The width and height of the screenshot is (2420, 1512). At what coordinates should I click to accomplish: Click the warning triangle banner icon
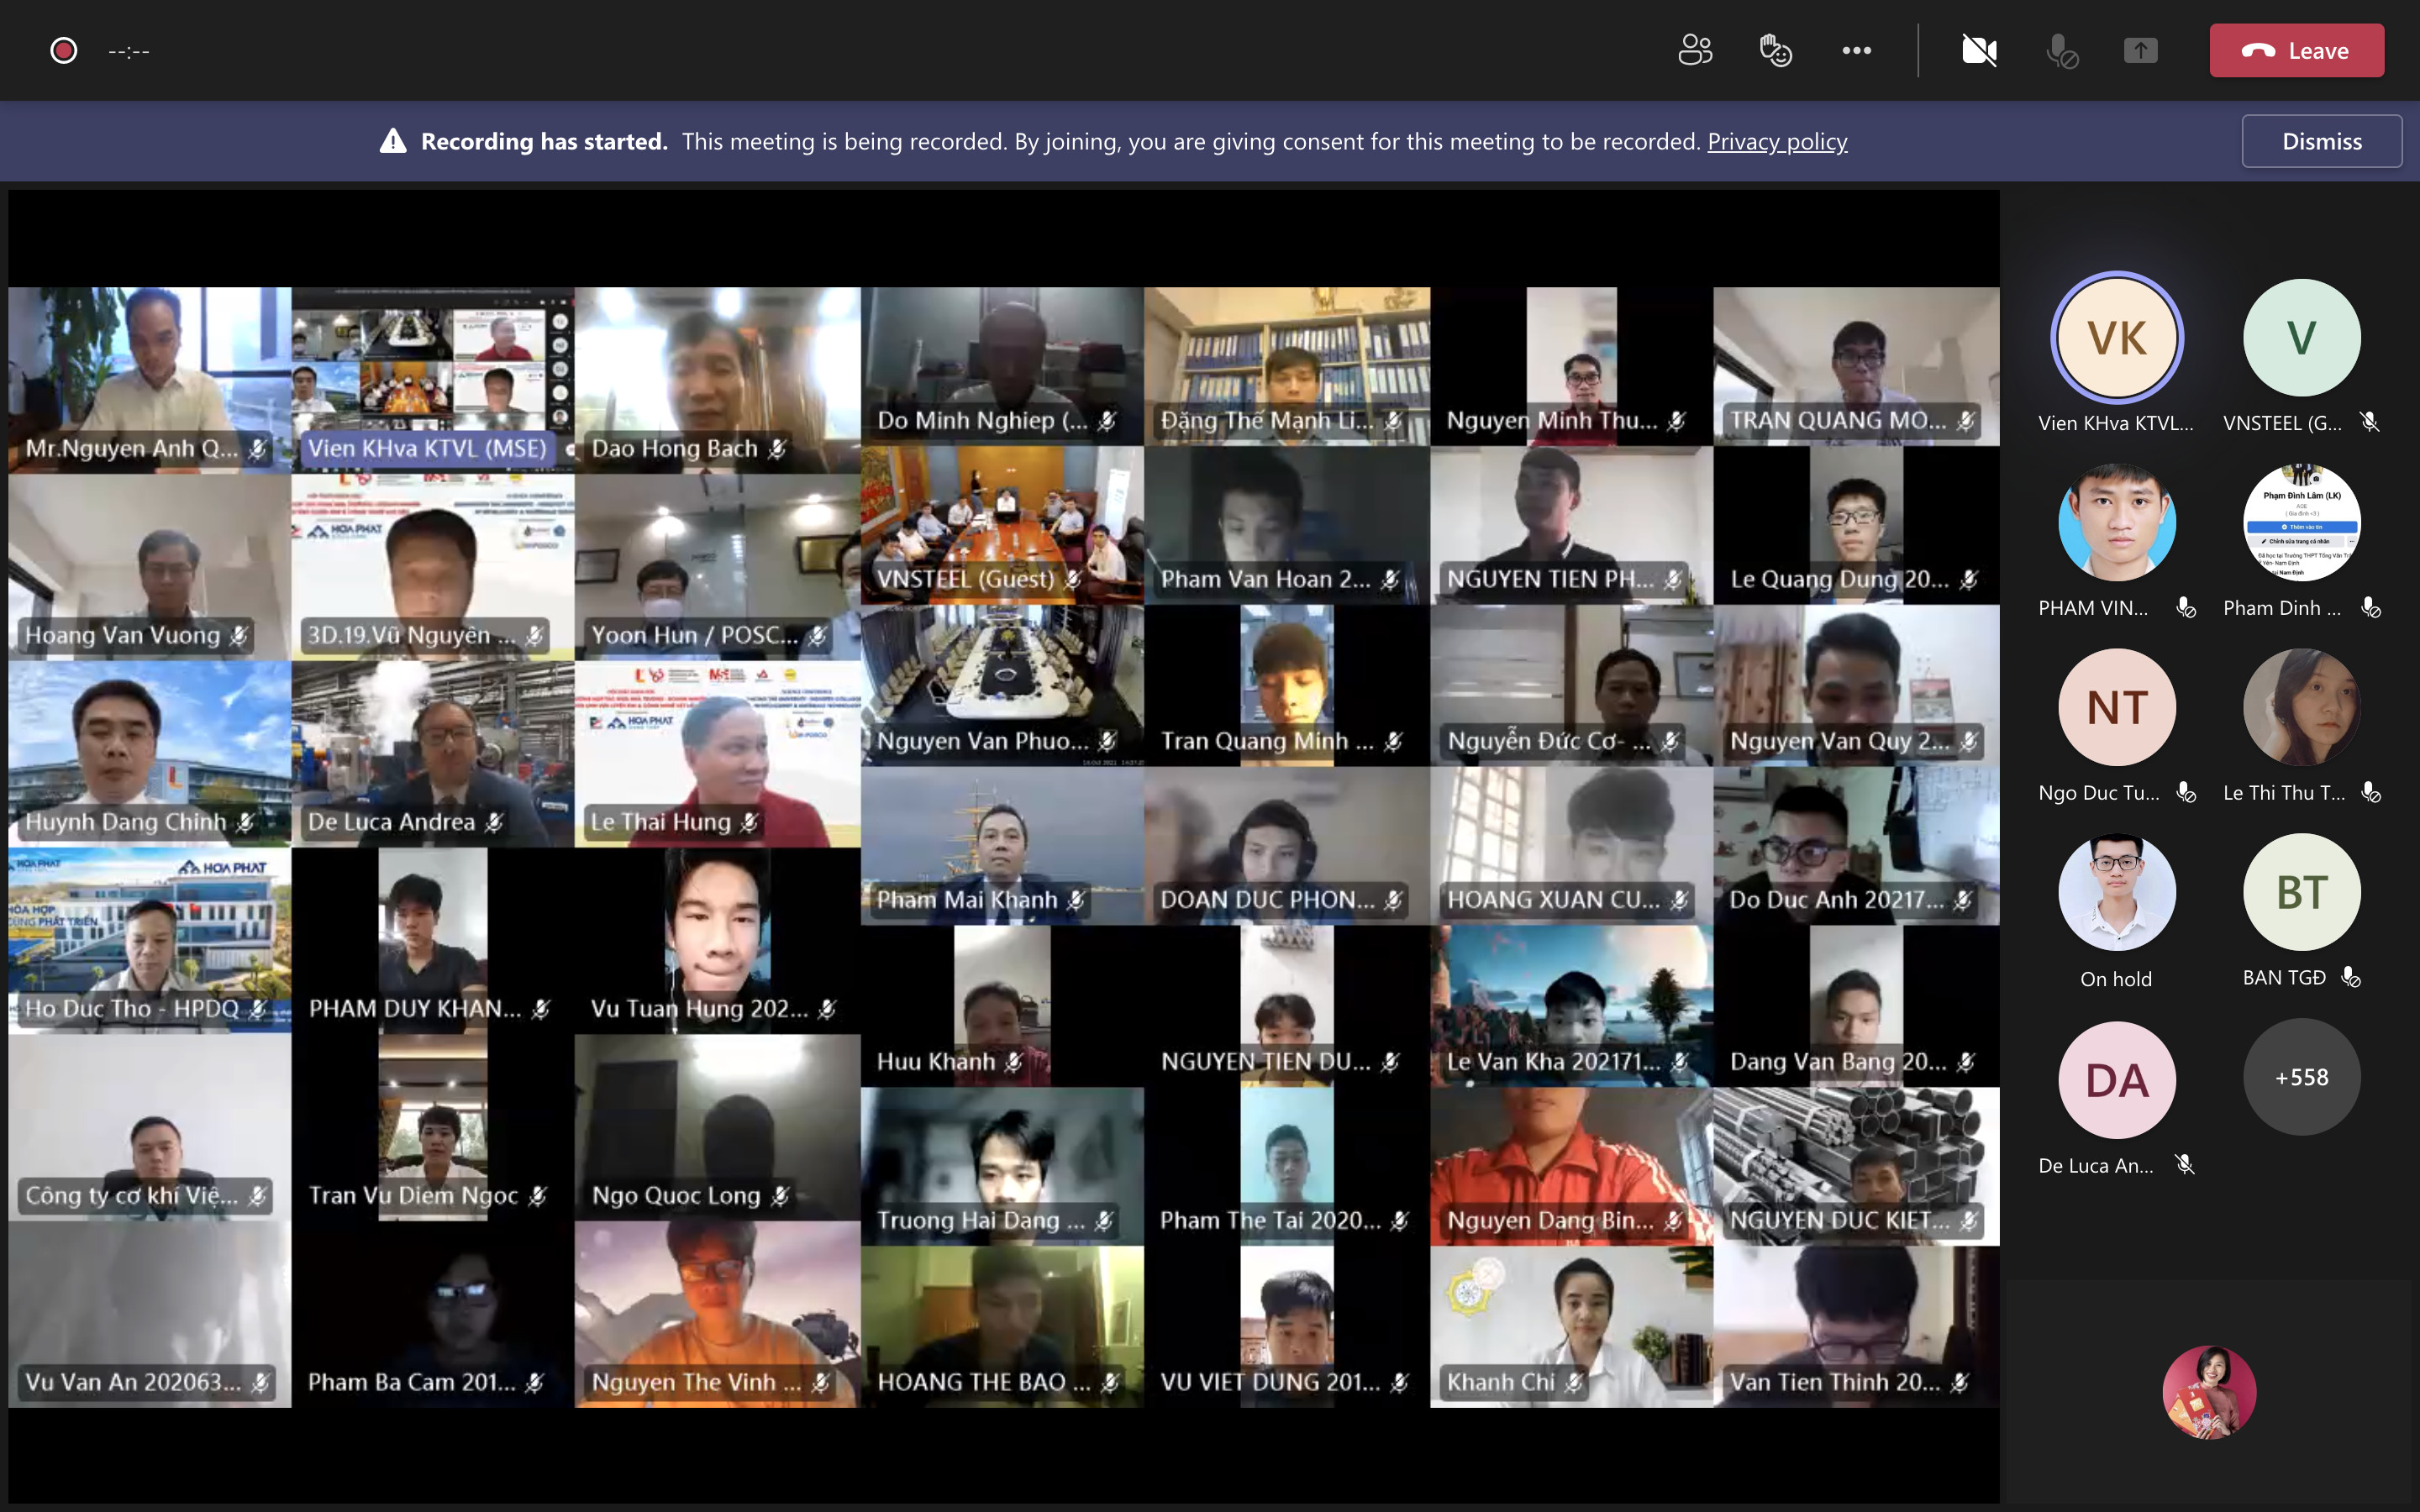coord(393,141)
